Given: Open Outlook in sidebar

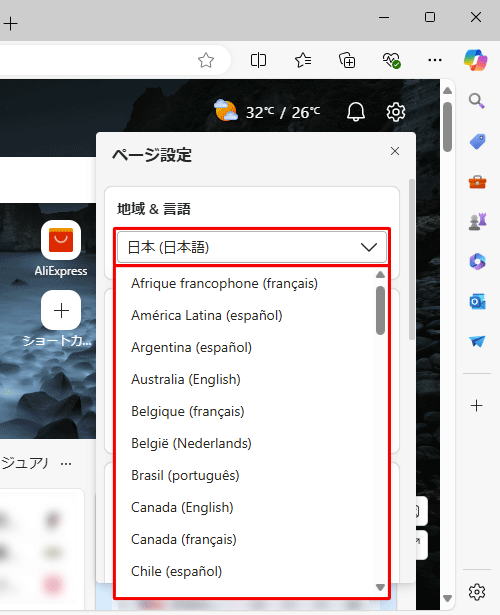Looking at the screenshot, I should pyautogui.click(x=477, y=302).
